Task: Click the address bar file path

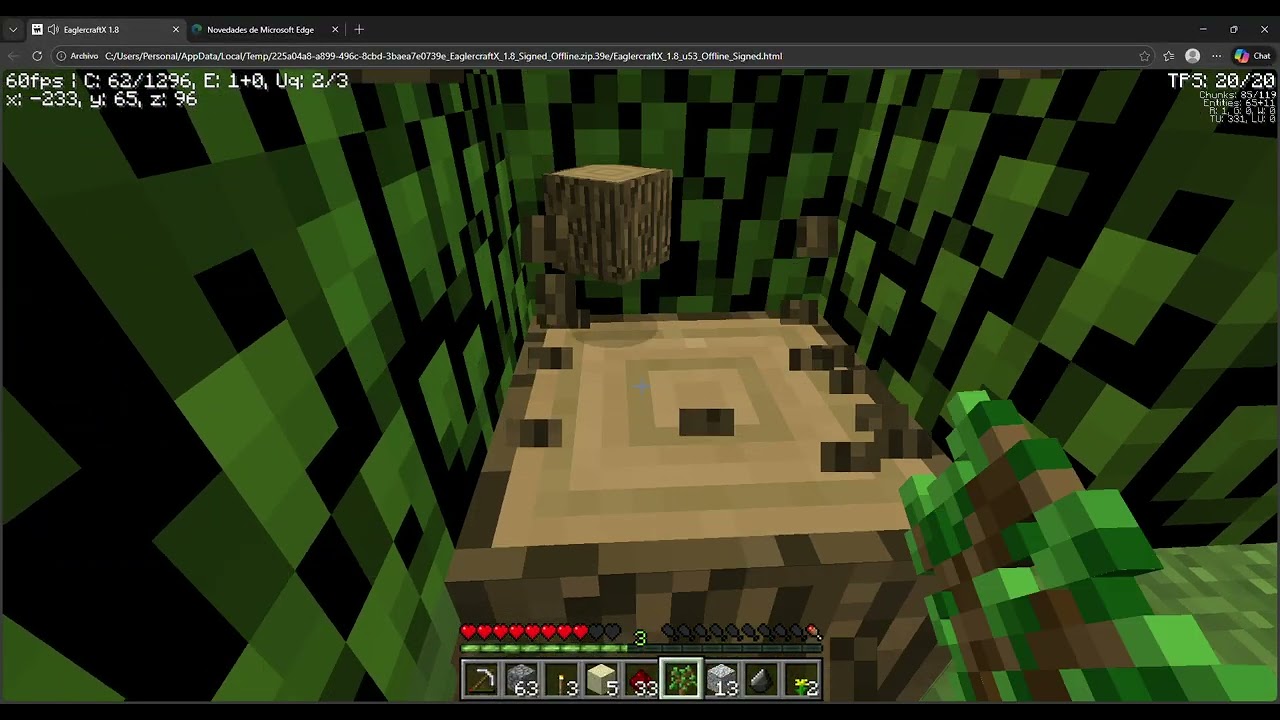Action: coord(443,56)
